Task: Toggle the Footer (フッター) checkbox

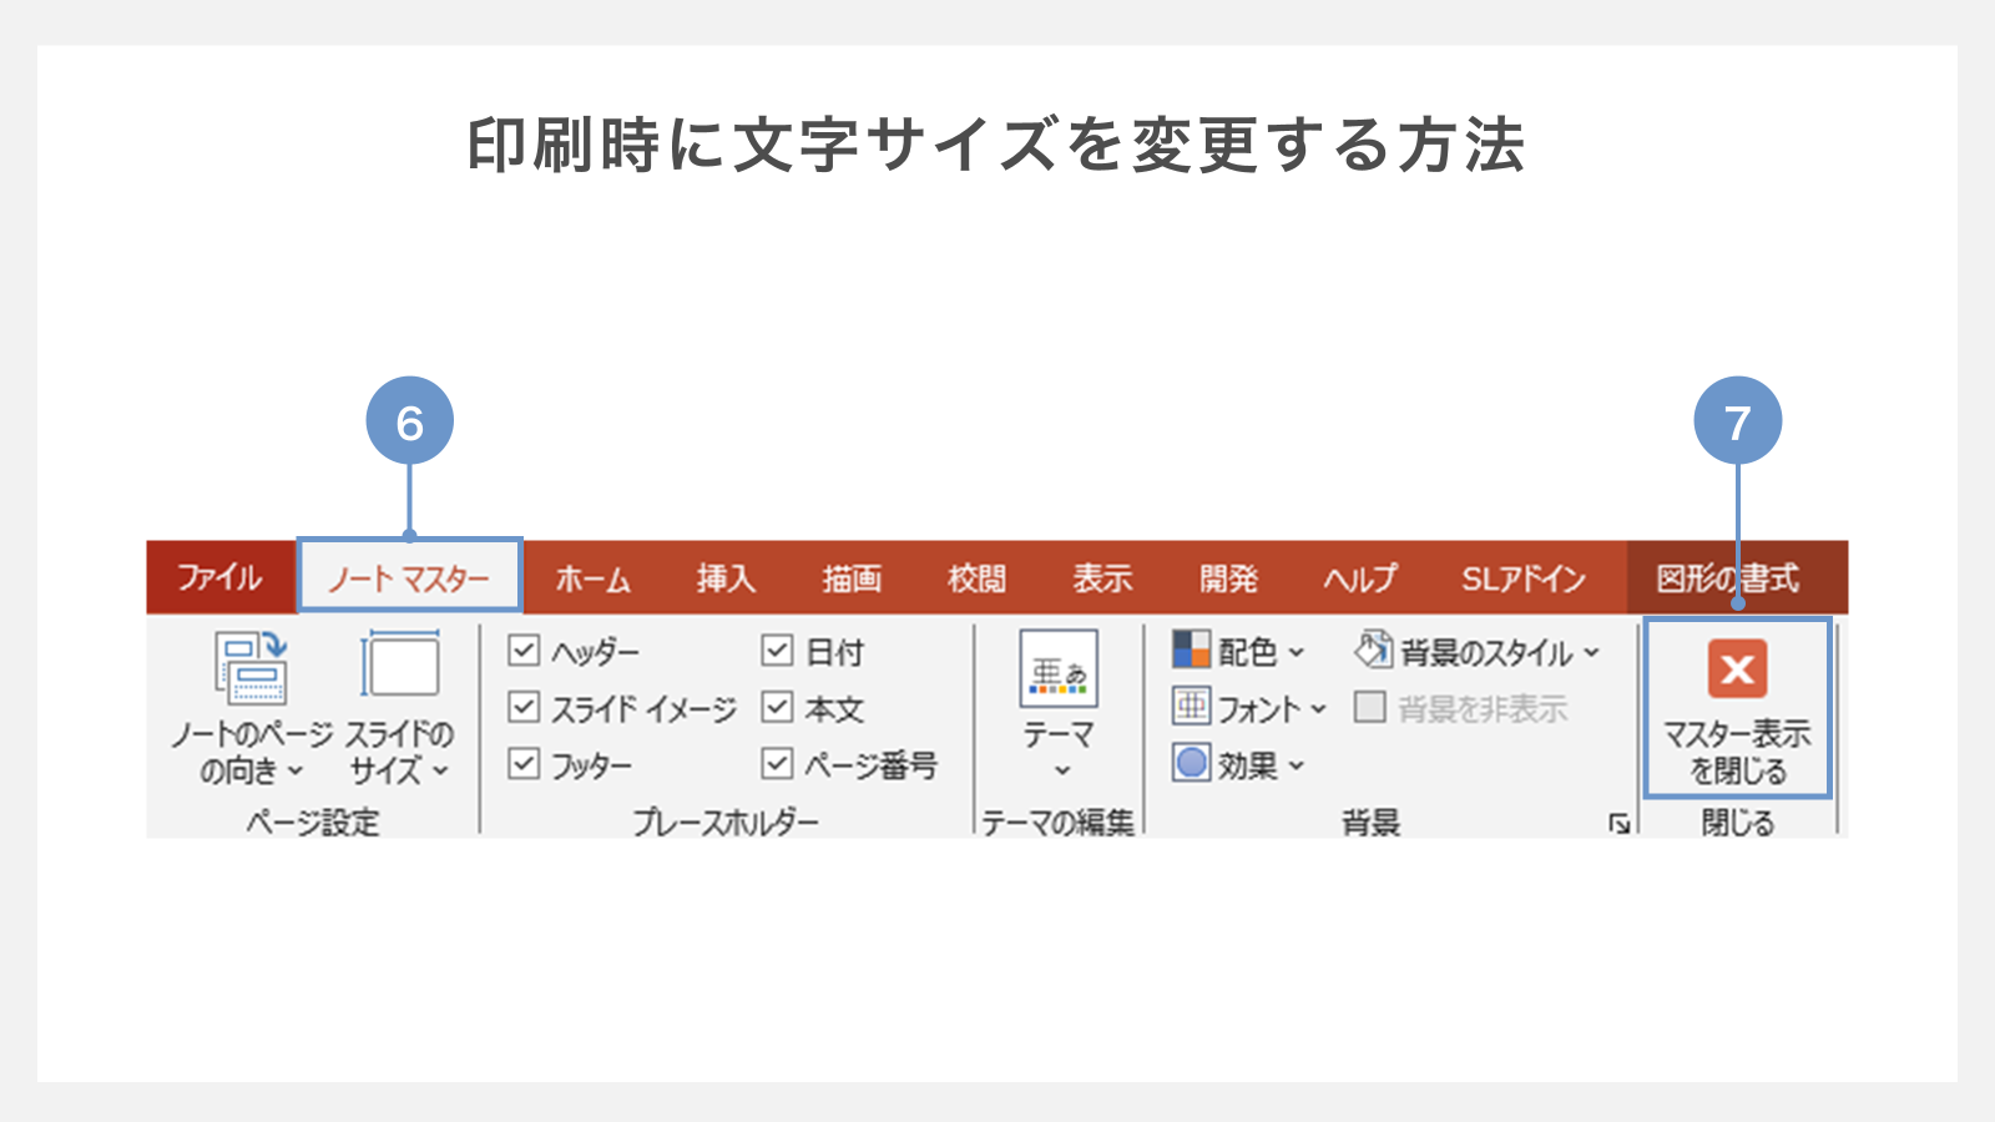Action: 524,764
